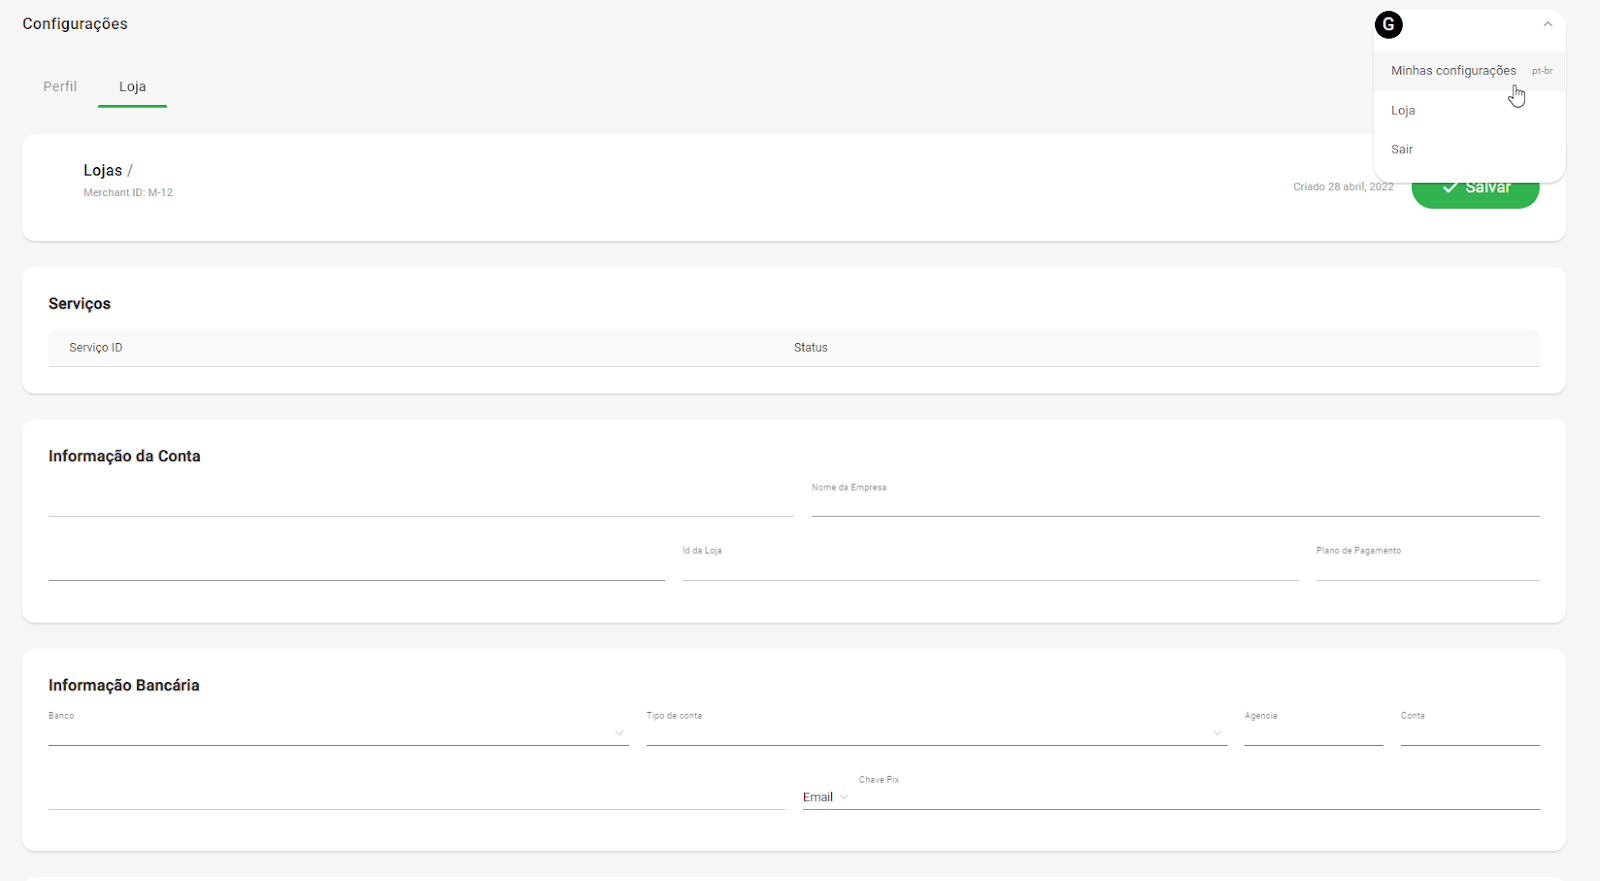The width and height of the screenshot is (1600, 881).
Task: Open the Banco dropdown
Action: click(x=338, y=729)
